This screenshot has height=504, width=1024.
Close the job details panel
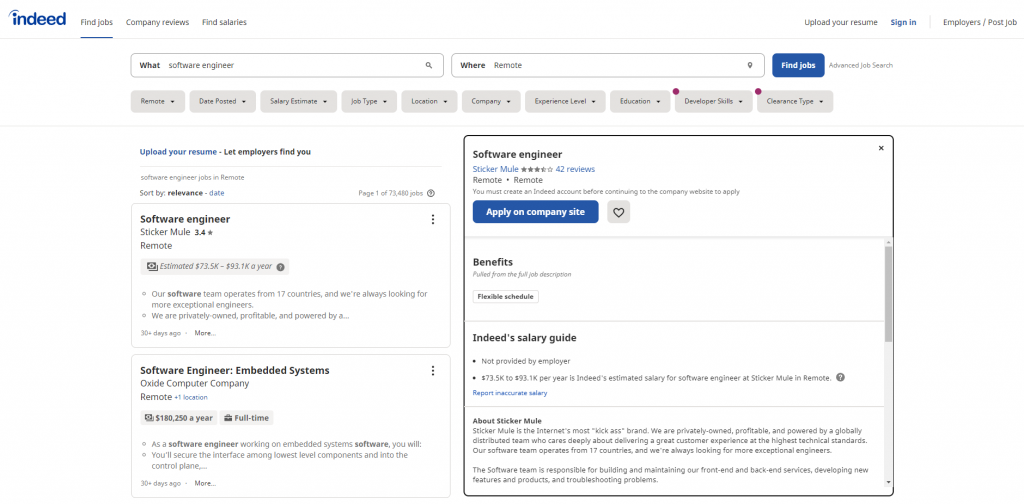tap(881, 148)
